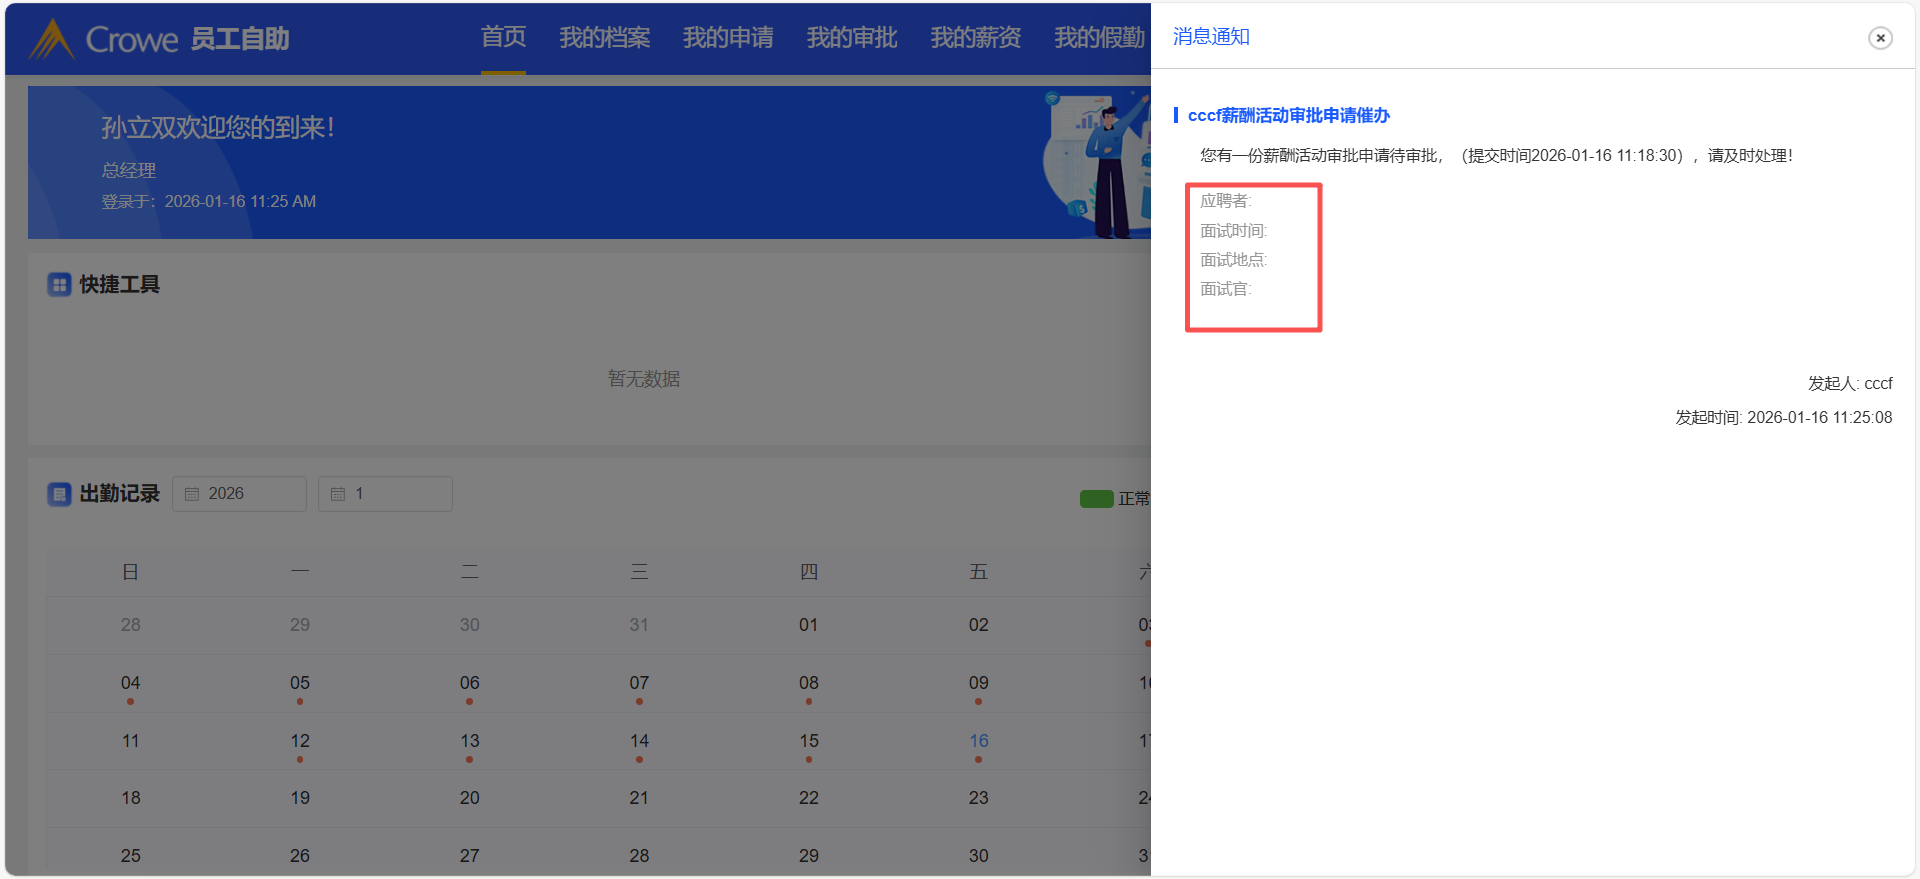
Task: Select calendar date 01
Action: (808, 625)
